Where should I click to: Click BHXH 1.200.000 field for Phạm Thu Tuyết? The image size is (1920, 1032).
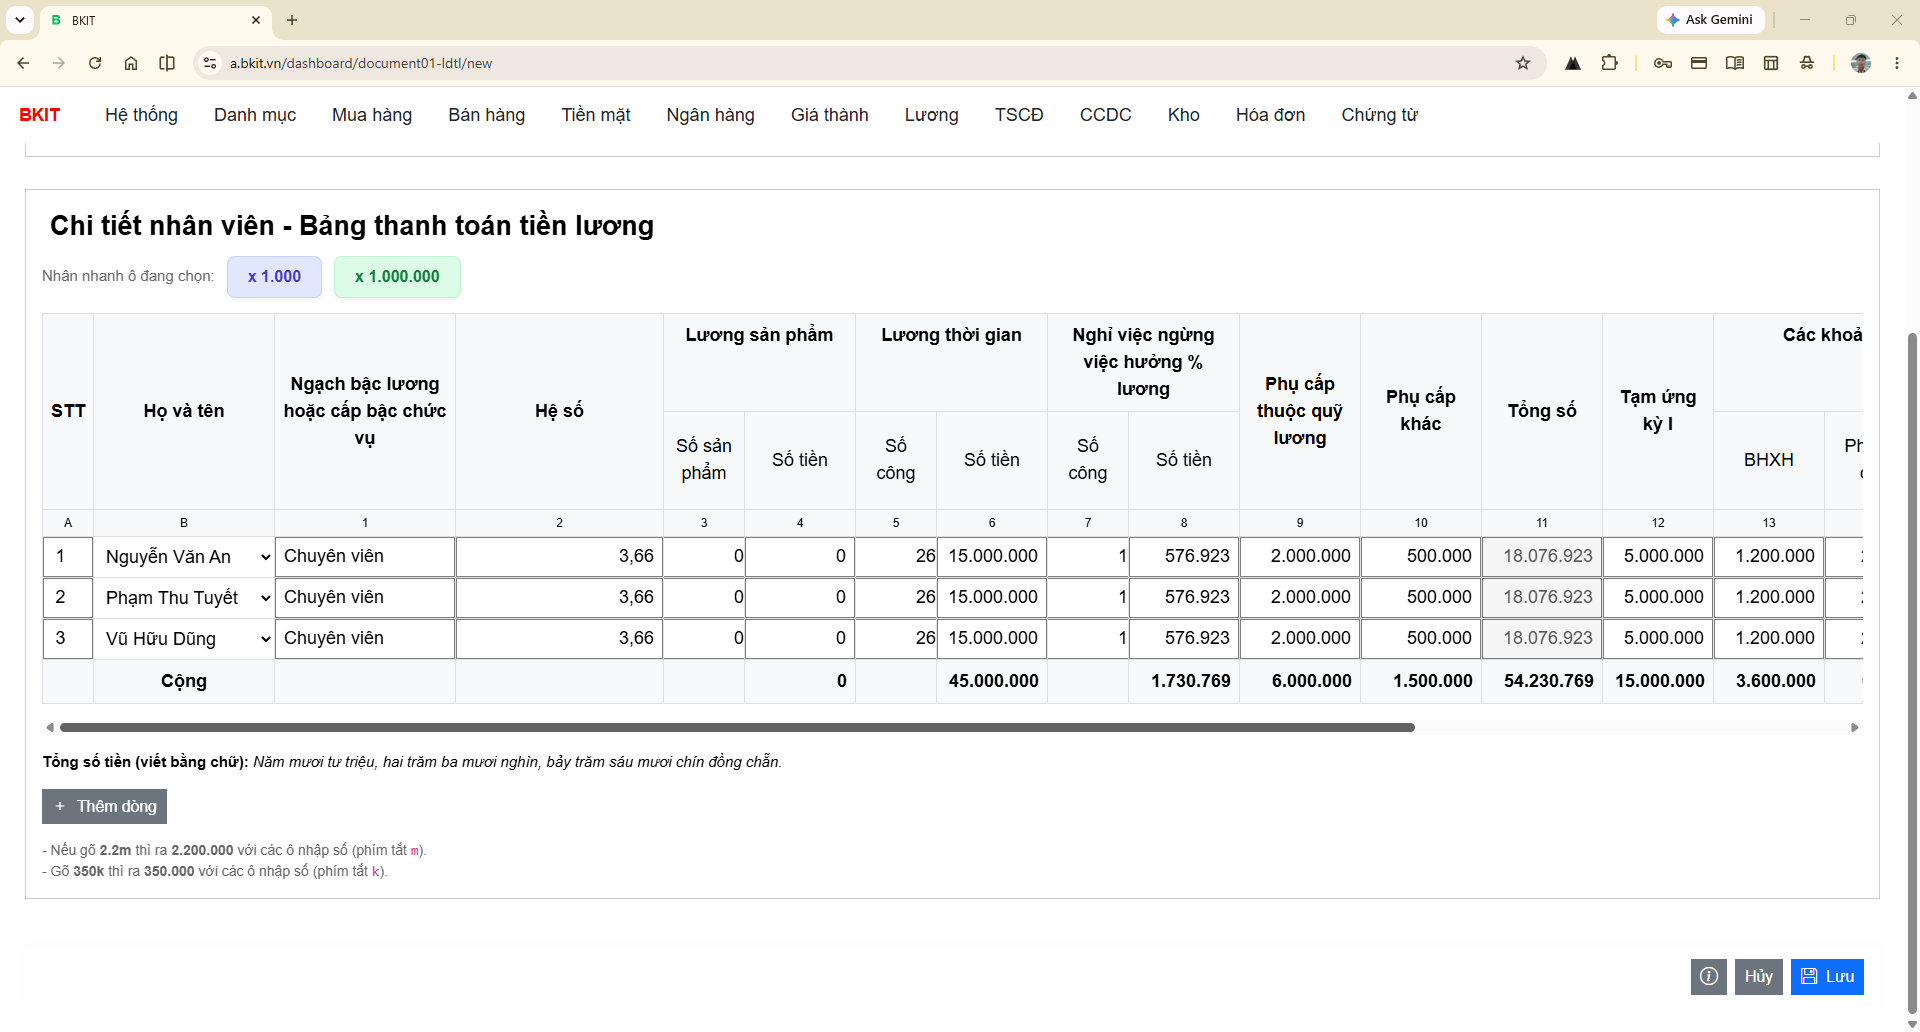pyautogui.click(x=1769, y=598)
